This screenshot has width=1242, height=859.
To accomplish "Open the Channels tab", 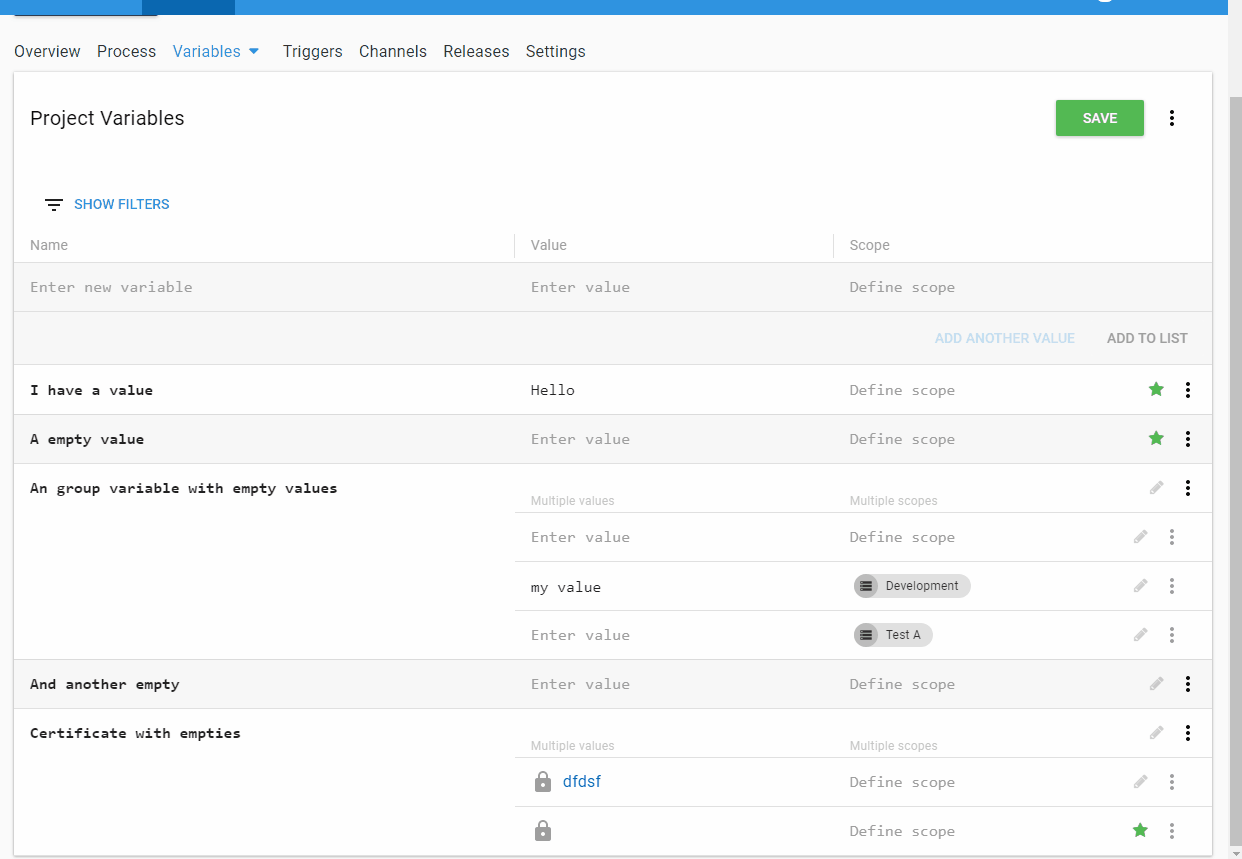I will 393,51.
